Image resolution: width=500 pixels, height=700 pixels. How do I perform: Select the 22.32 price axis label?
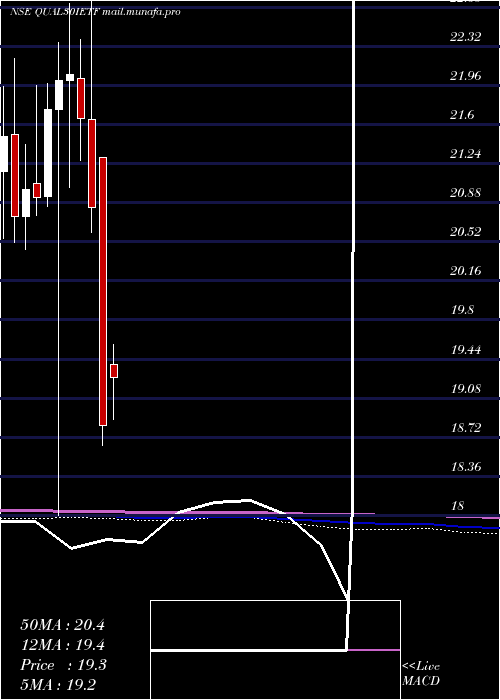pos(465,37)
